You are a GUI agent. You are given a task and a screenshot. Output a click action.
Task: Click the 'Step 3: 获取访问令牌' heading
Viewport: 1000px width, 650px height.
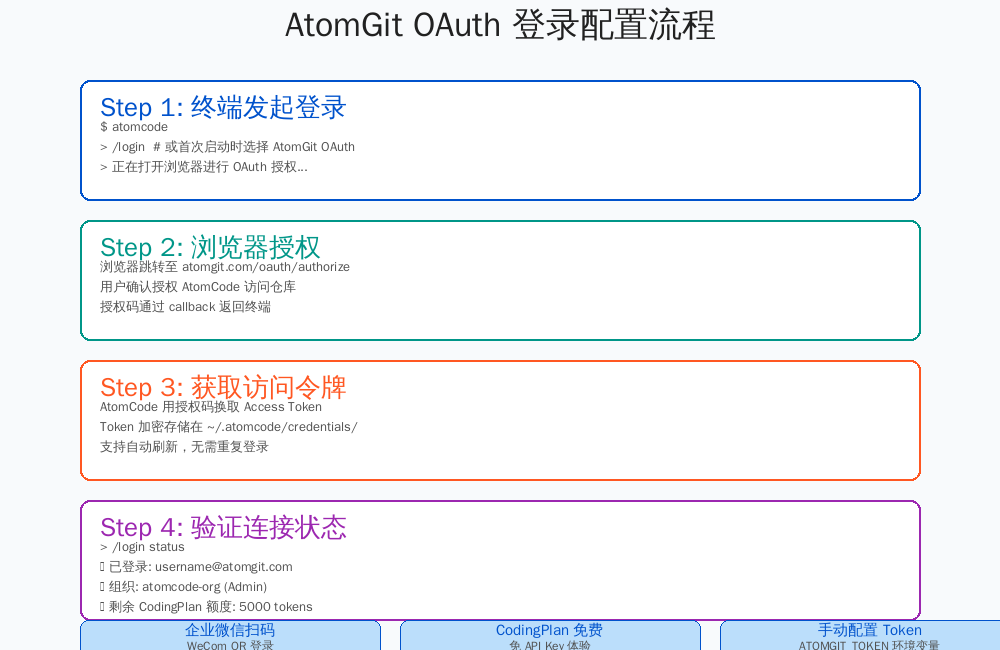pos(223,387)
